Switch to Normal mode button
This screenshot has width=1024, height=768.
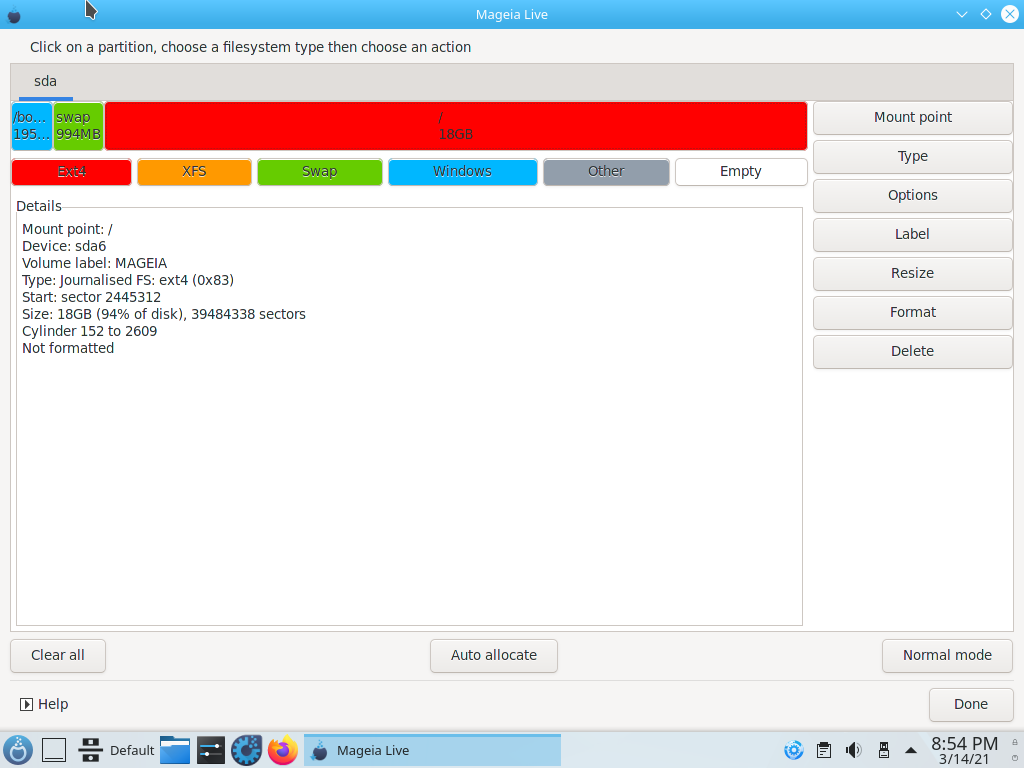click(947, 656)
